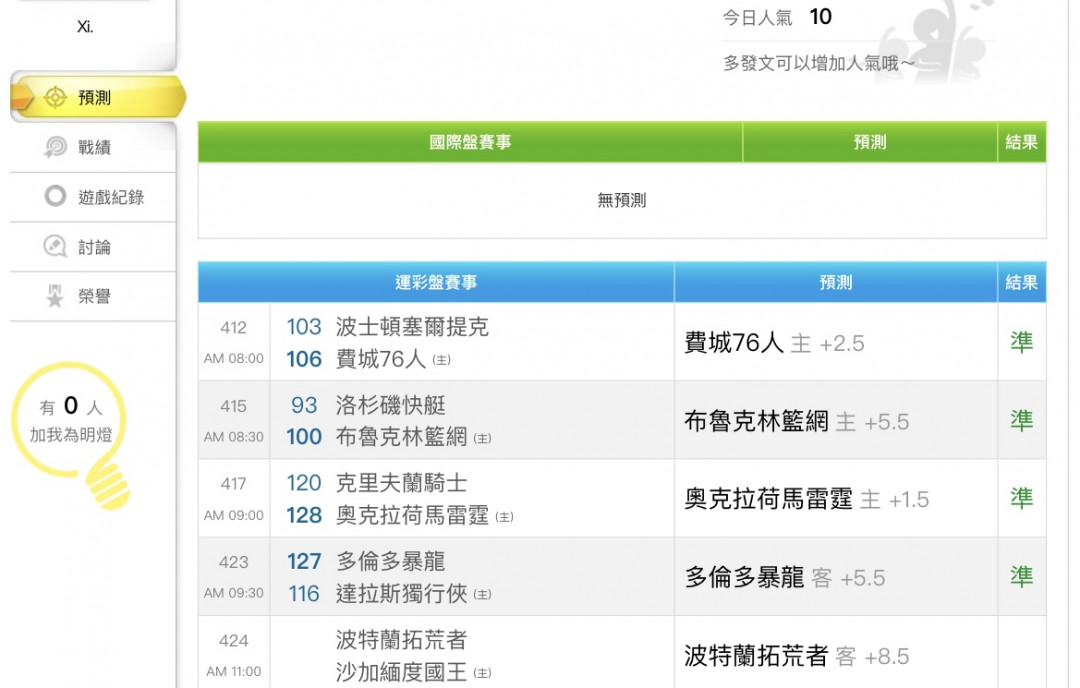Screen dimensions: 1080x688
Task: Click the target icon beside 預測
Action: click(55, 97)
